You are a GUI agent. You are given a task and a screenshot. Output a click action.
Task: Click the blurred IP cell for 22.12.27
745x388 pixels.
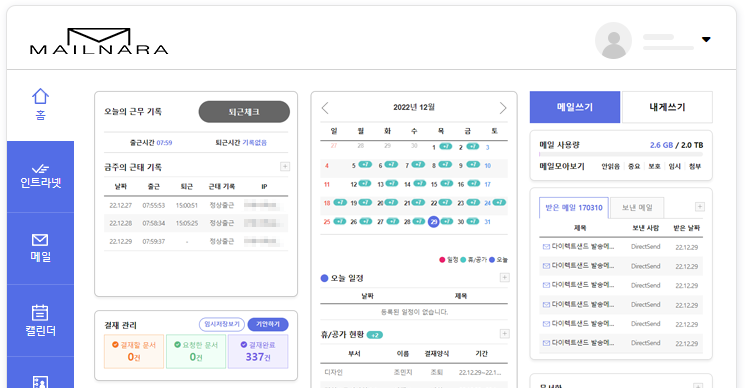click(x=262, y=205)
